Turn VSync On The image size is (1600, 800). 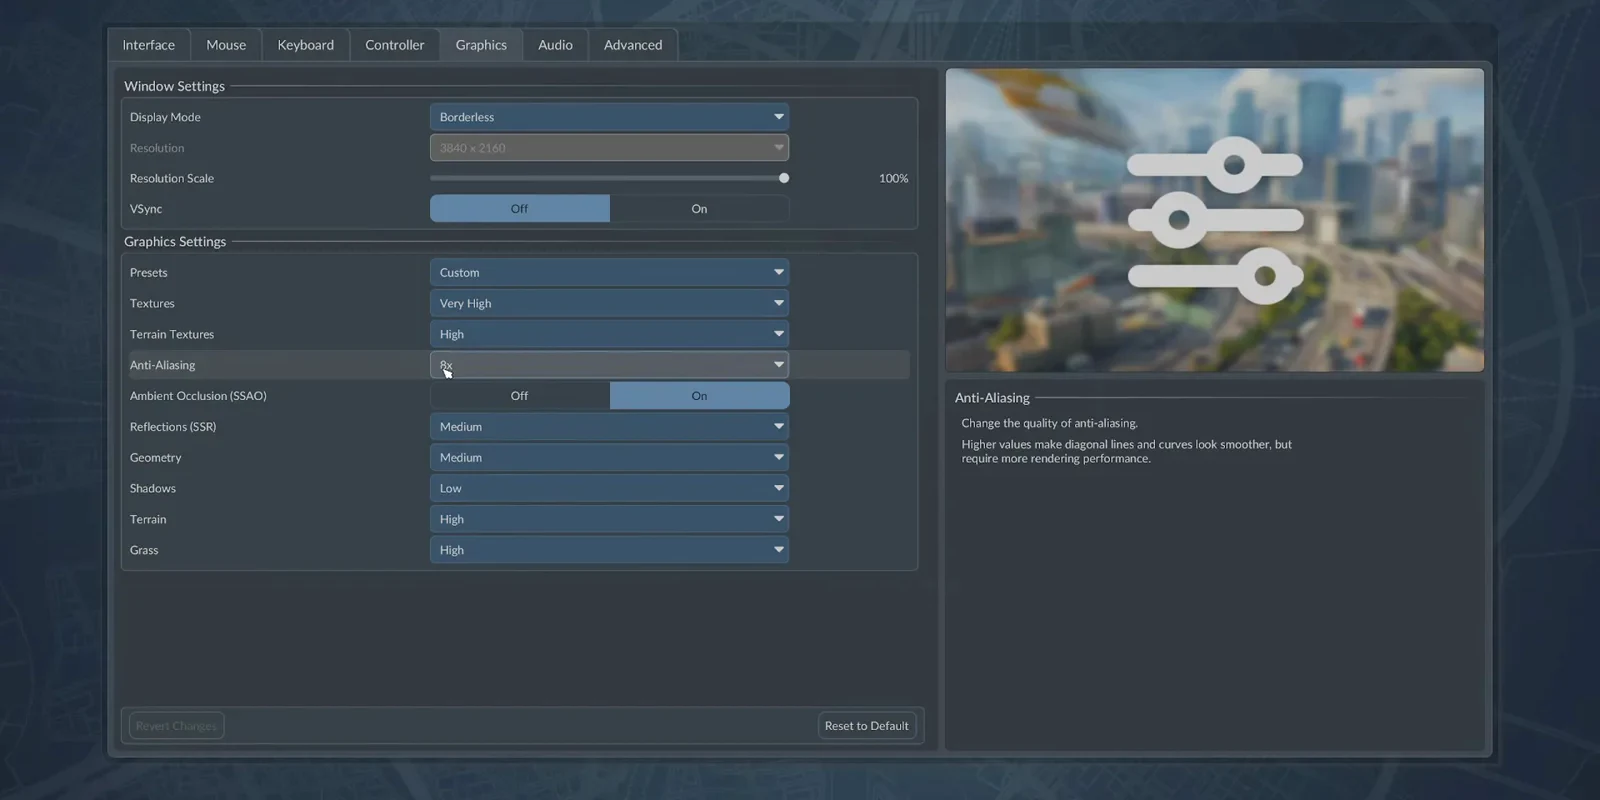[699, 209]
